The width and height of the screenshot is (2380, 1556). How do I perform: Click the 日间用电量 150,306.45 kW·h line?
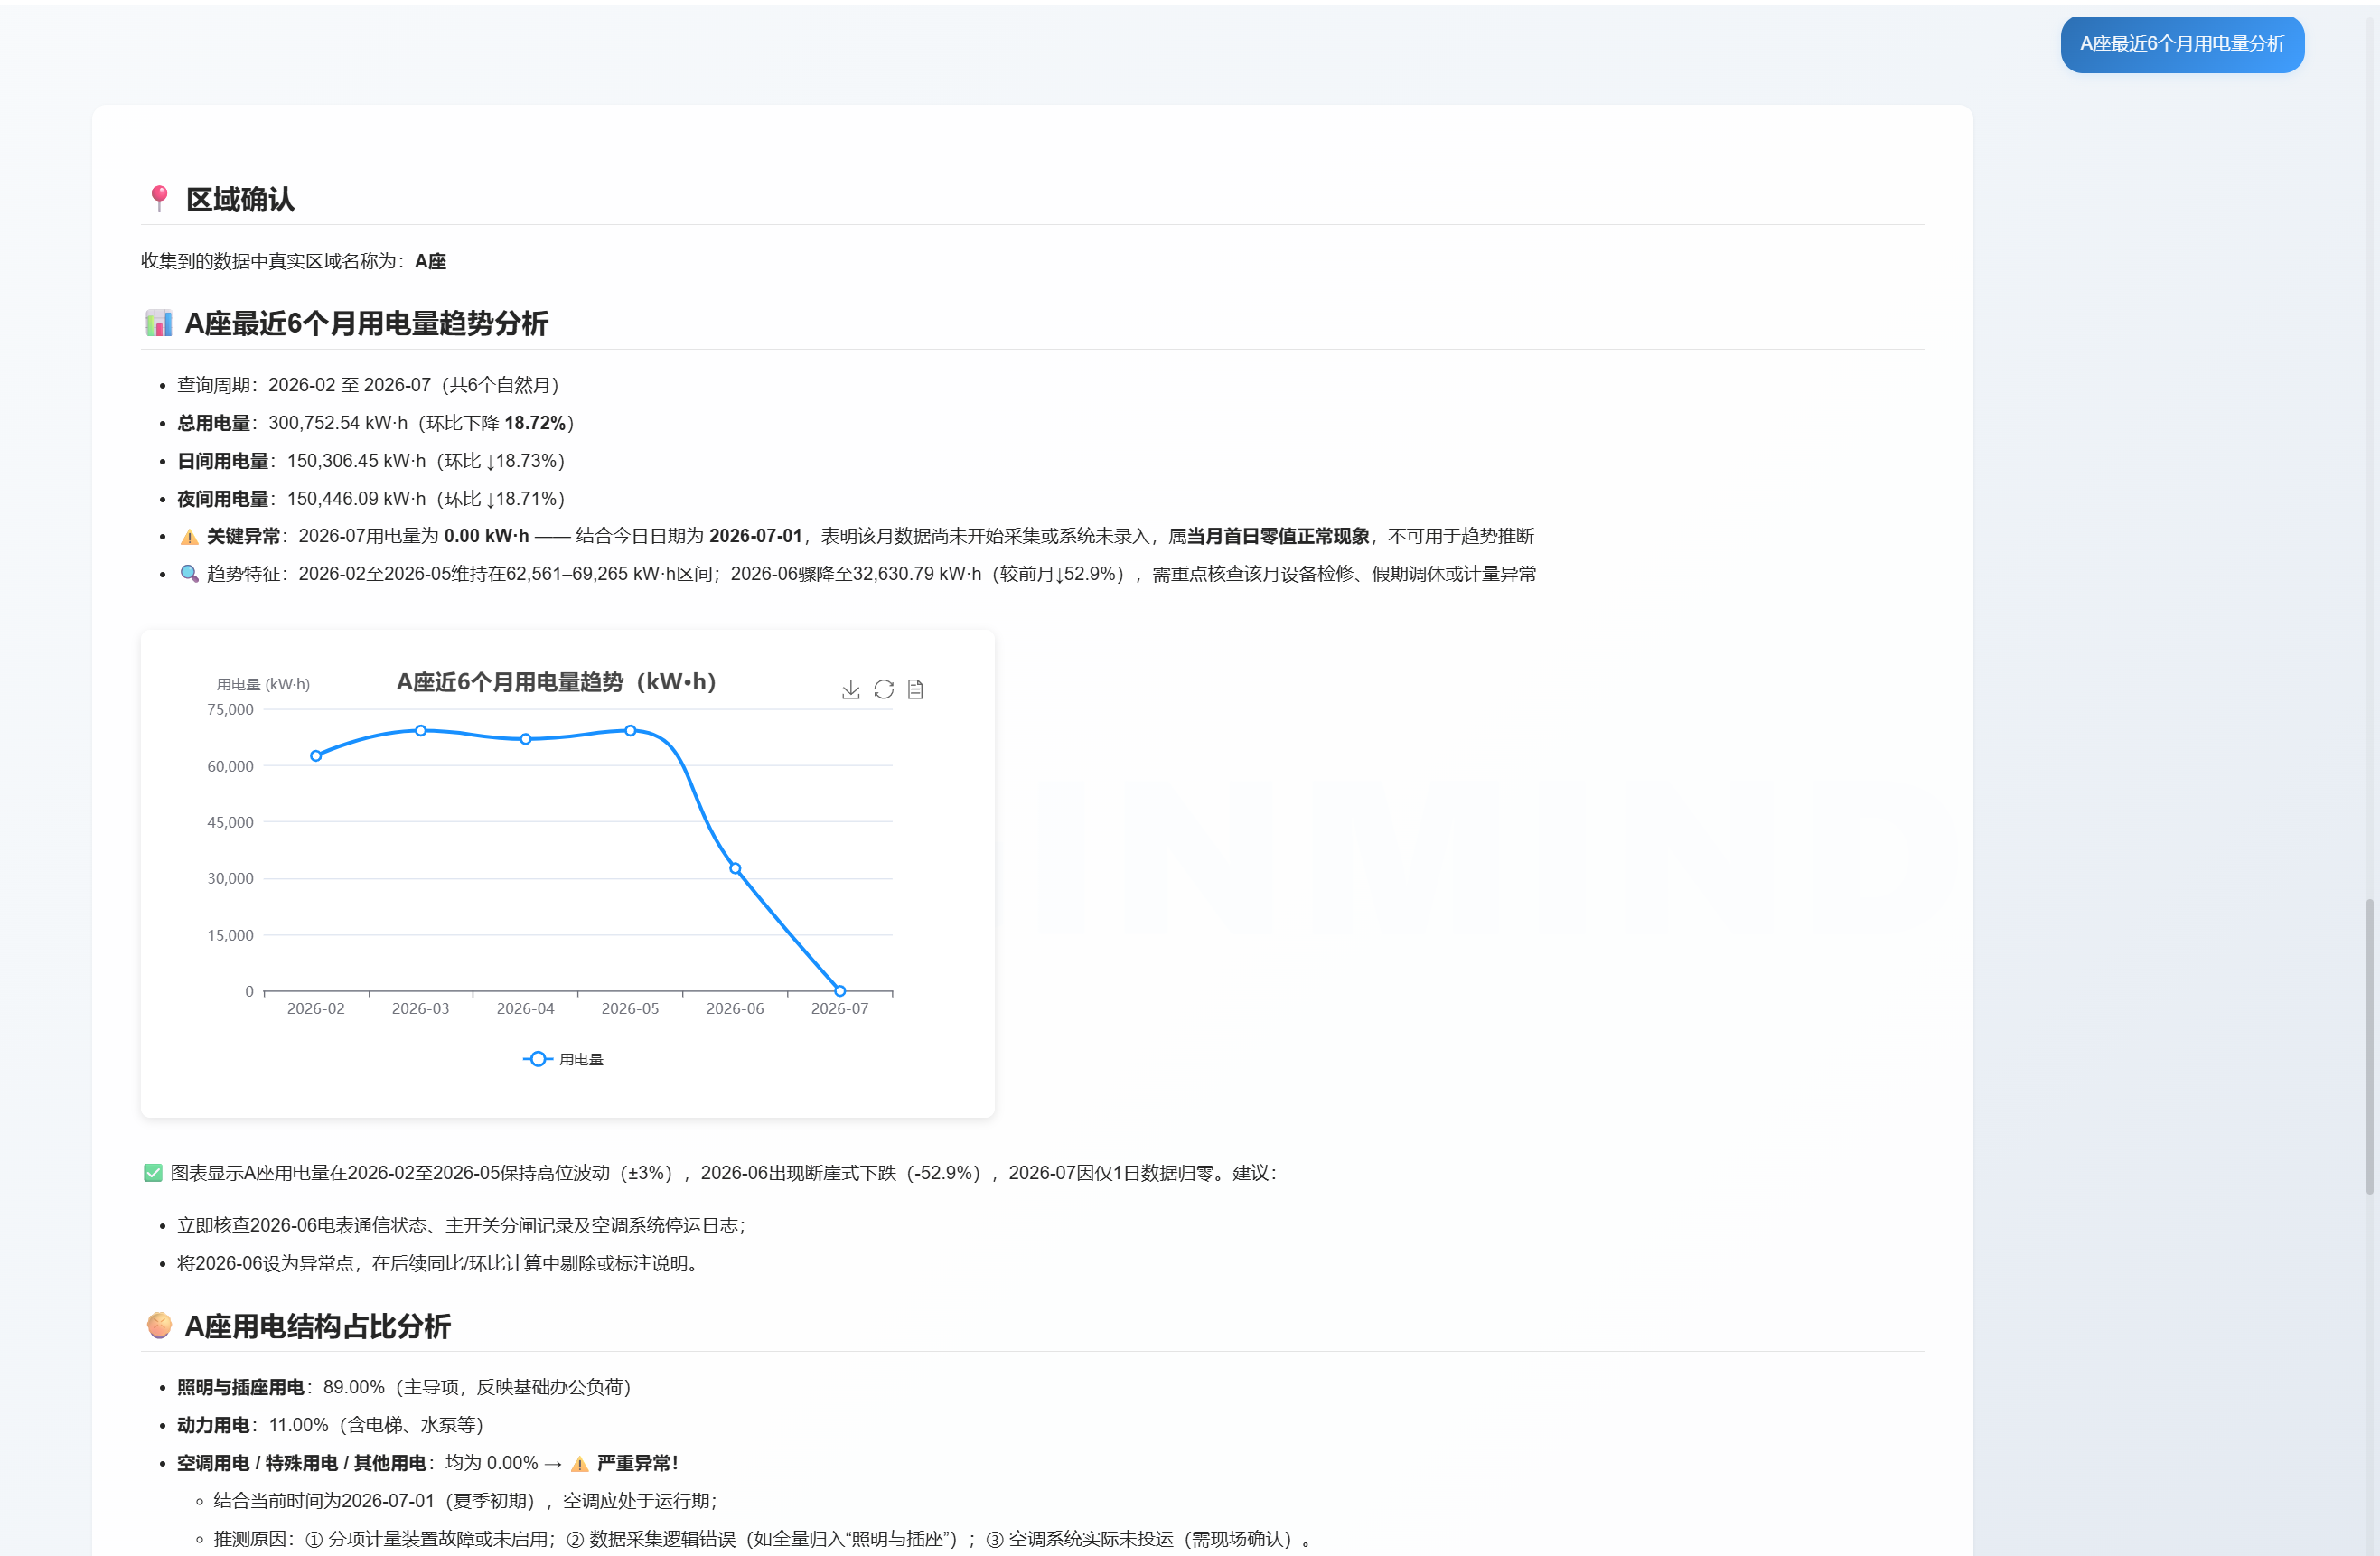[x=371, y=461]
